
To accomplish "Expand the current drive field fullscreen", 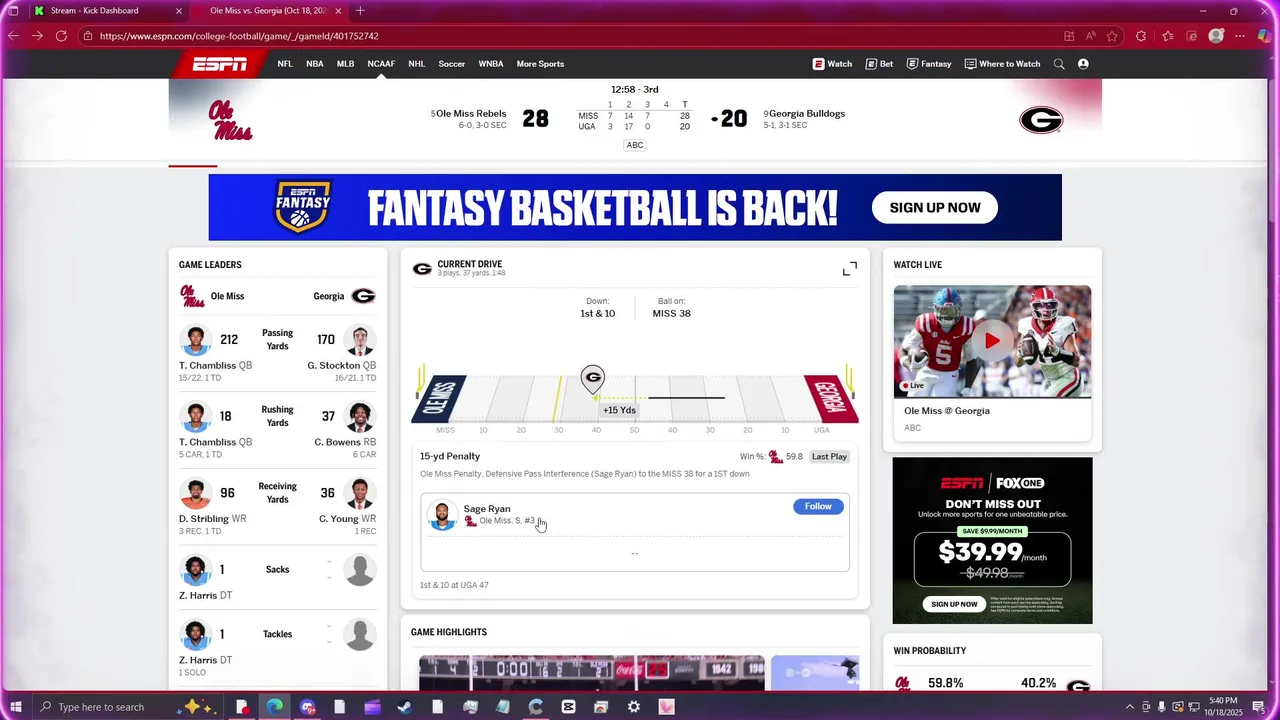I will point(850,269).
